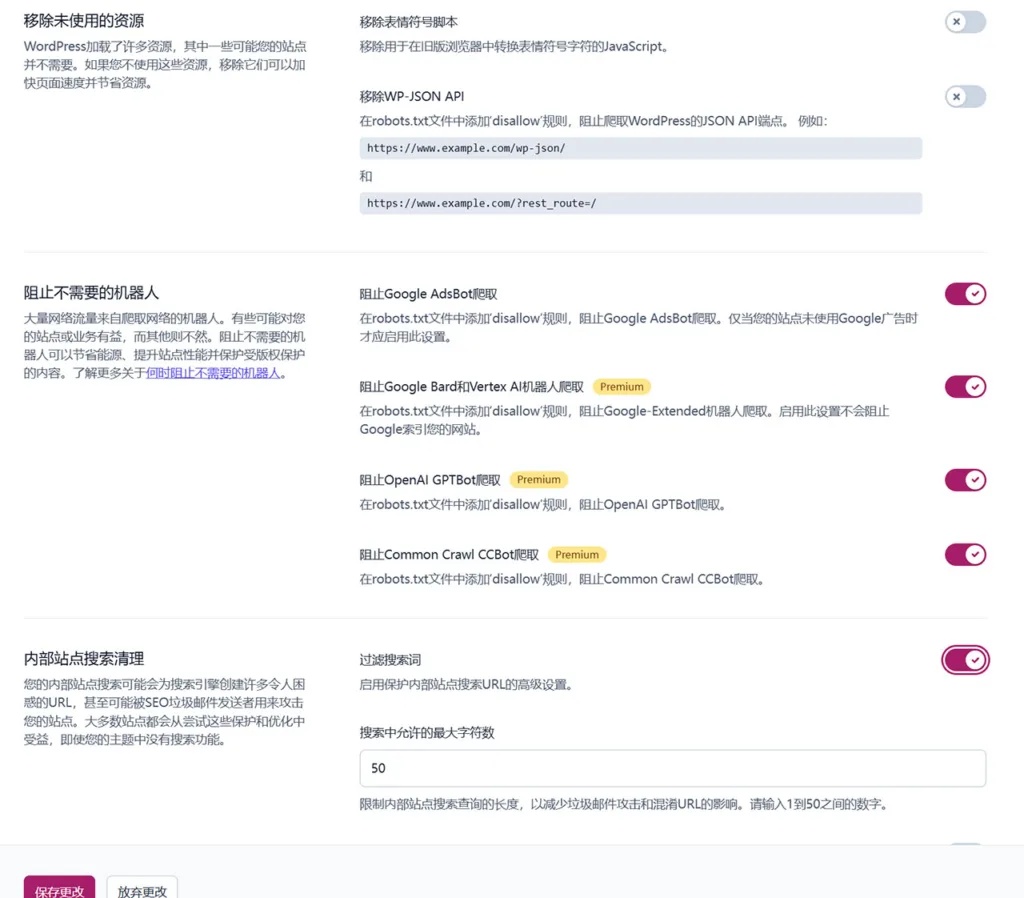Click the checkmark icon on the AdsBot switch
Viewport: 1024px width, 898px height.
point(974,294)
